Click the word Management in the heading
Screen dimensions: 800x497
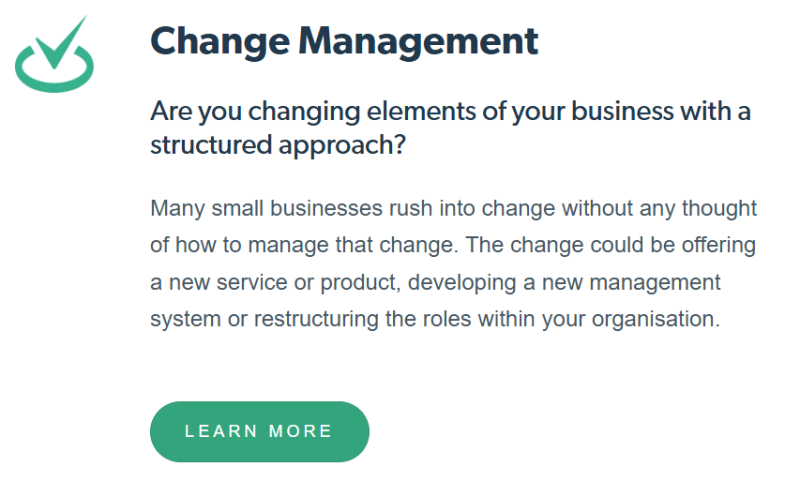[x=418, y=41]
